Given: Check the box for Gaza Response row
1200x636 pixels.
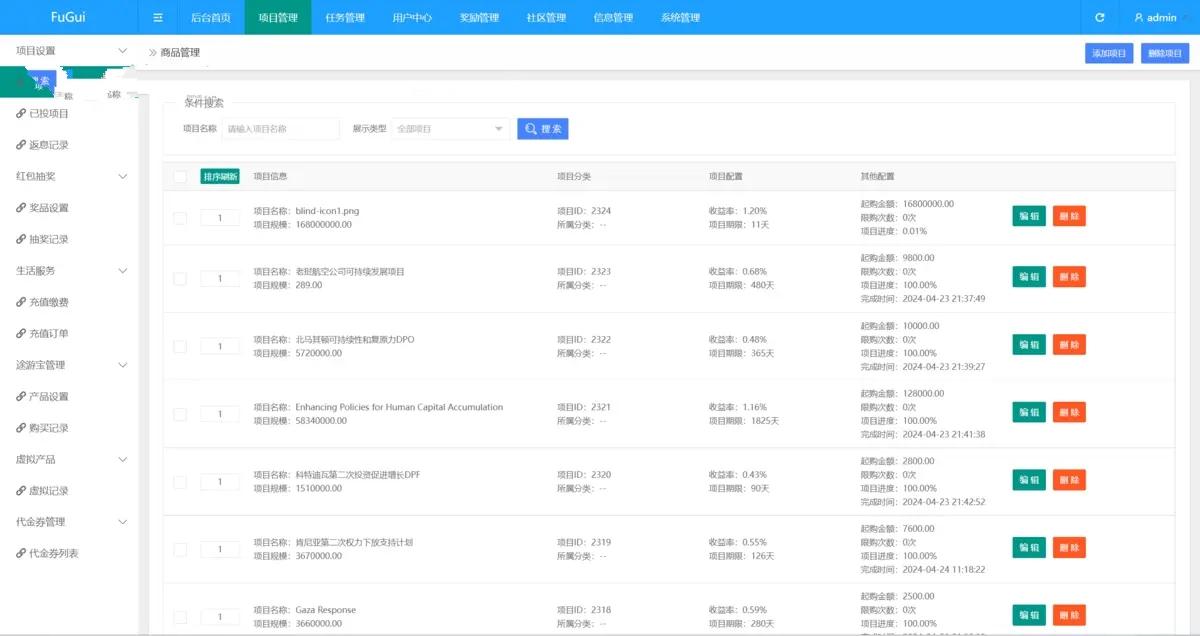Looking at the screenshot, I should pyautogui.click(x=180, y=617).
